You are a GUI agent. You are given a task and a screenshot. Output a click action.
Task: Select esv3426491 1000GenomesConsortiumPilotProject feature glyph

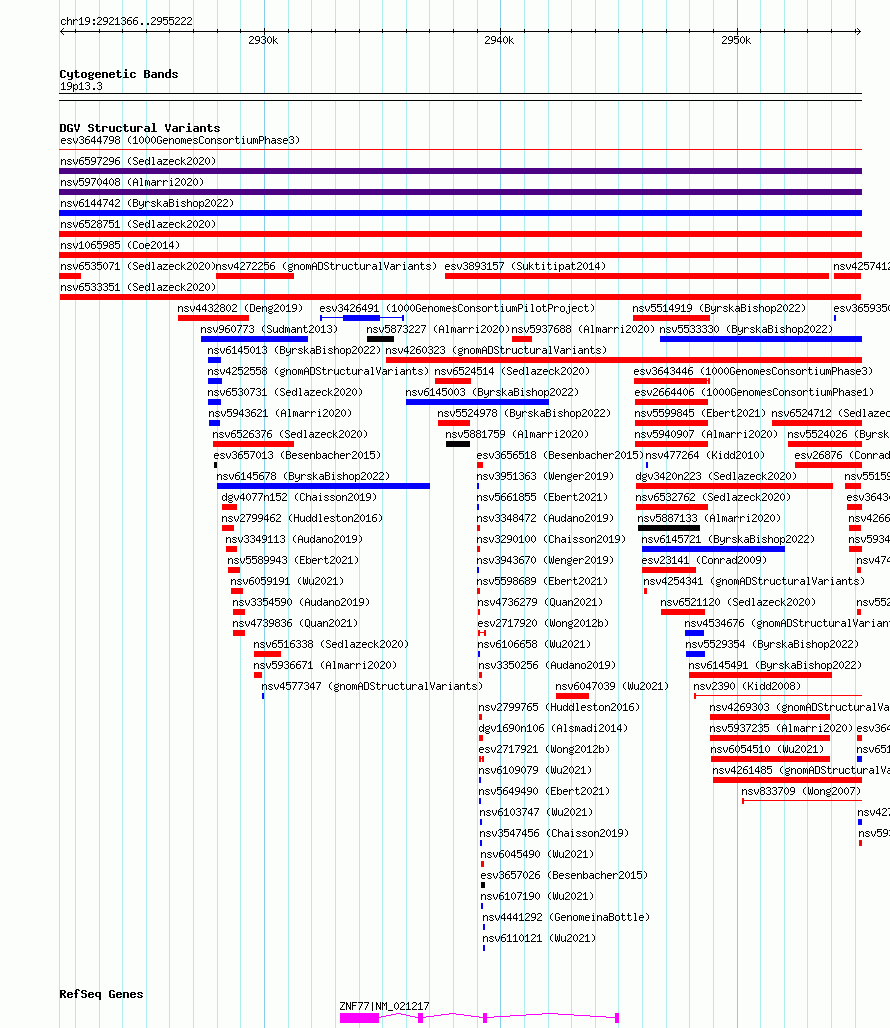[x=362, y=318]
